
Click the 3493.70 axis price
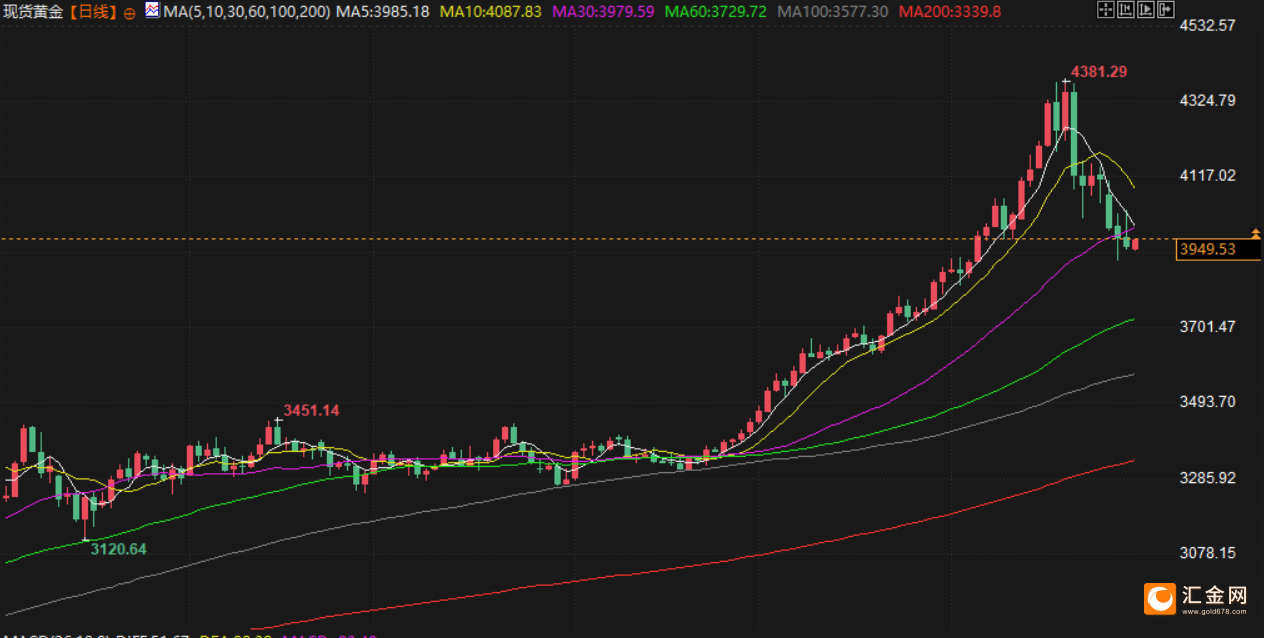pyautogui.click(x=1208, y=402)
